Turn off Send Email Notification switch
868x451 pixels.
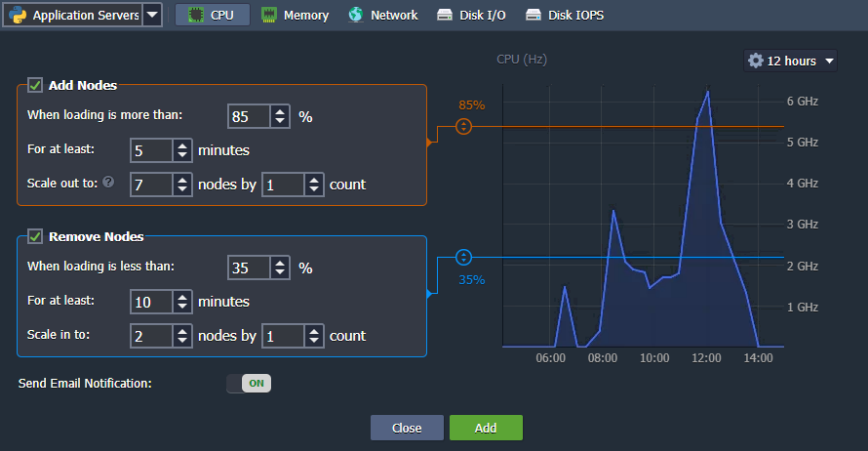(249, 383)
